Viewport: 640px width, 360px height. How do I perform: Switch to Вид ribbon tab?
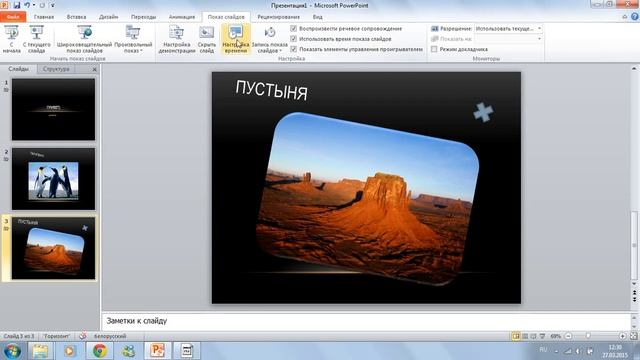[x=318, y=17]
